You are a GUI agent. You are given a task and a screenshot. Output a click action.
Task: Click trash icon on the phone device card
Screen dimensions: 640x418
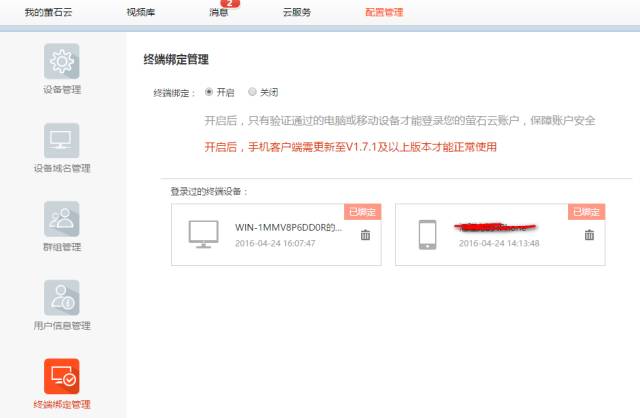pos(589,235)
